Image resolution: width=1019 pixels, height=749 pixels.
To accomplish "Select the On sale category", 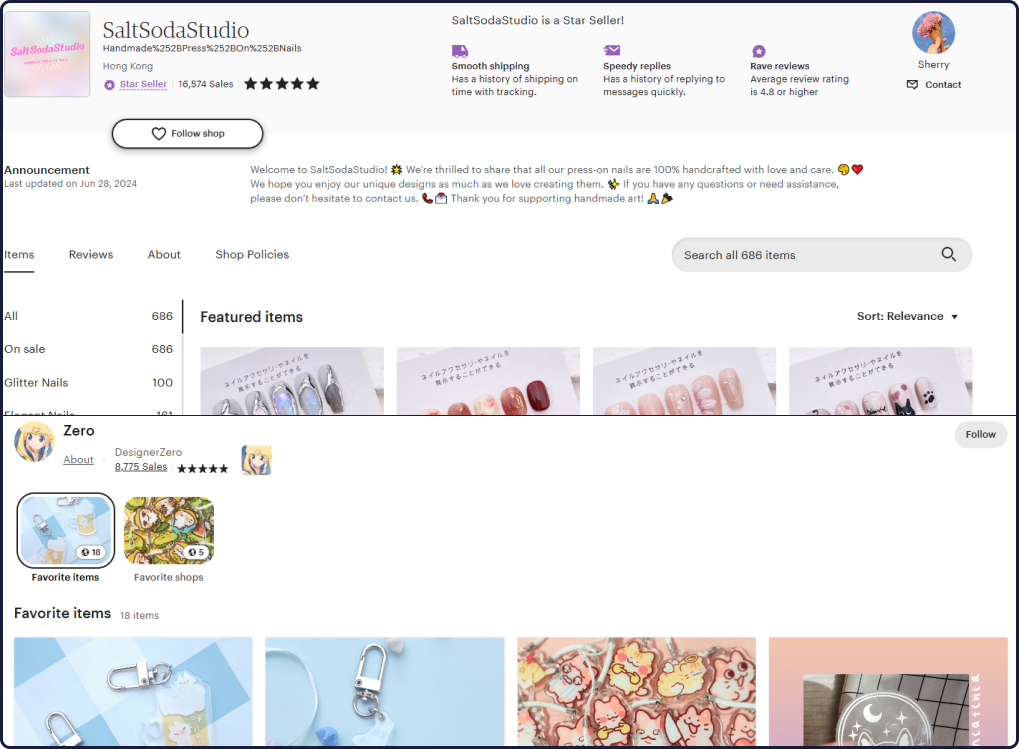I will pyautogui.click(x=88, y=349).
